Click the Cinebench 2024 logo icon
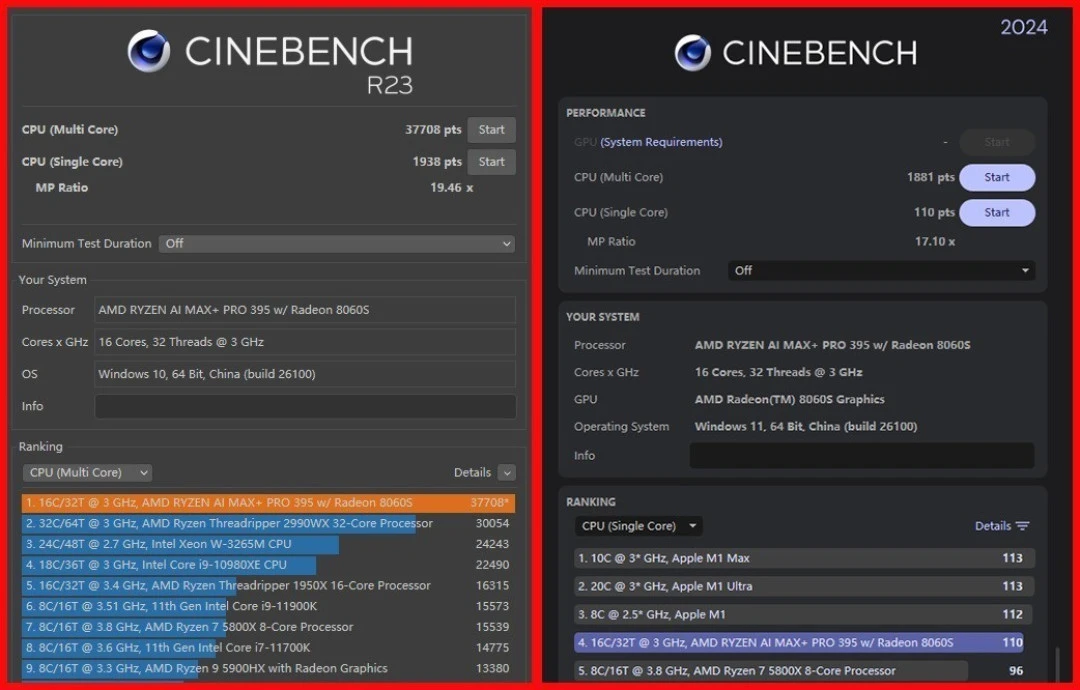The image size is (1080, 690). click(692, 53)
